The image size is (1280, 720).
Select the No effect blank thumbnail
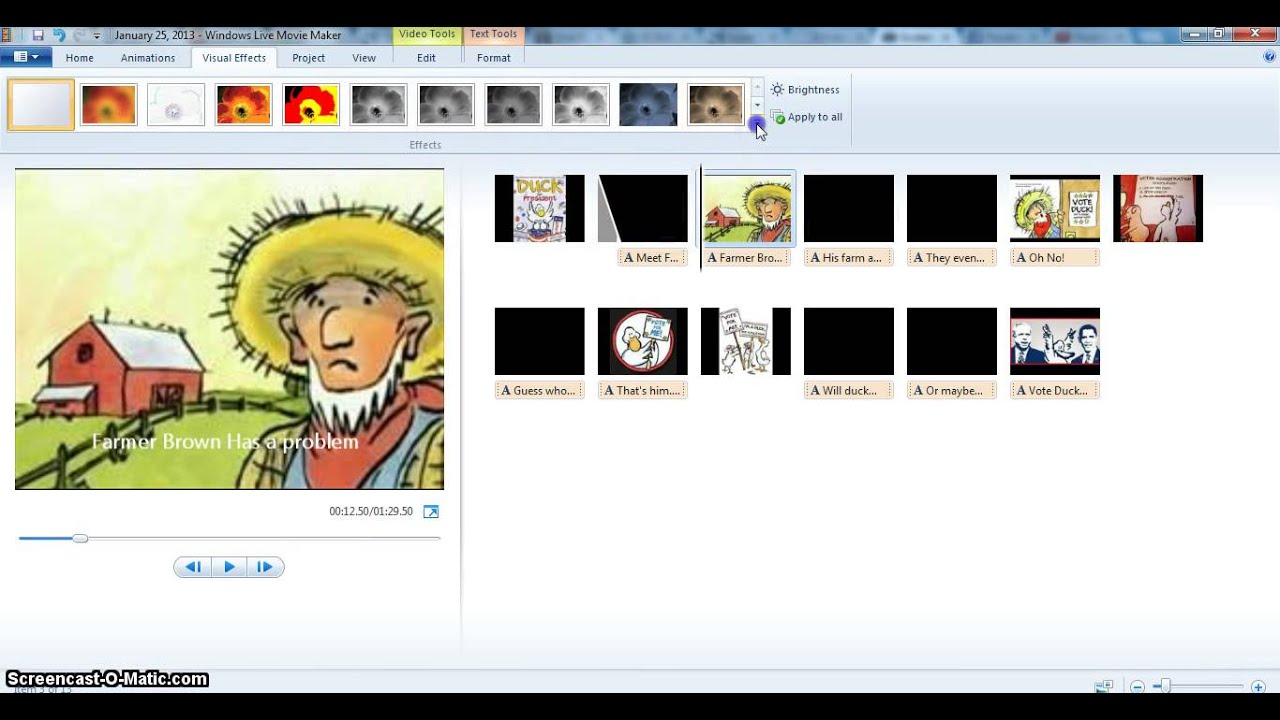coord(41,105)
